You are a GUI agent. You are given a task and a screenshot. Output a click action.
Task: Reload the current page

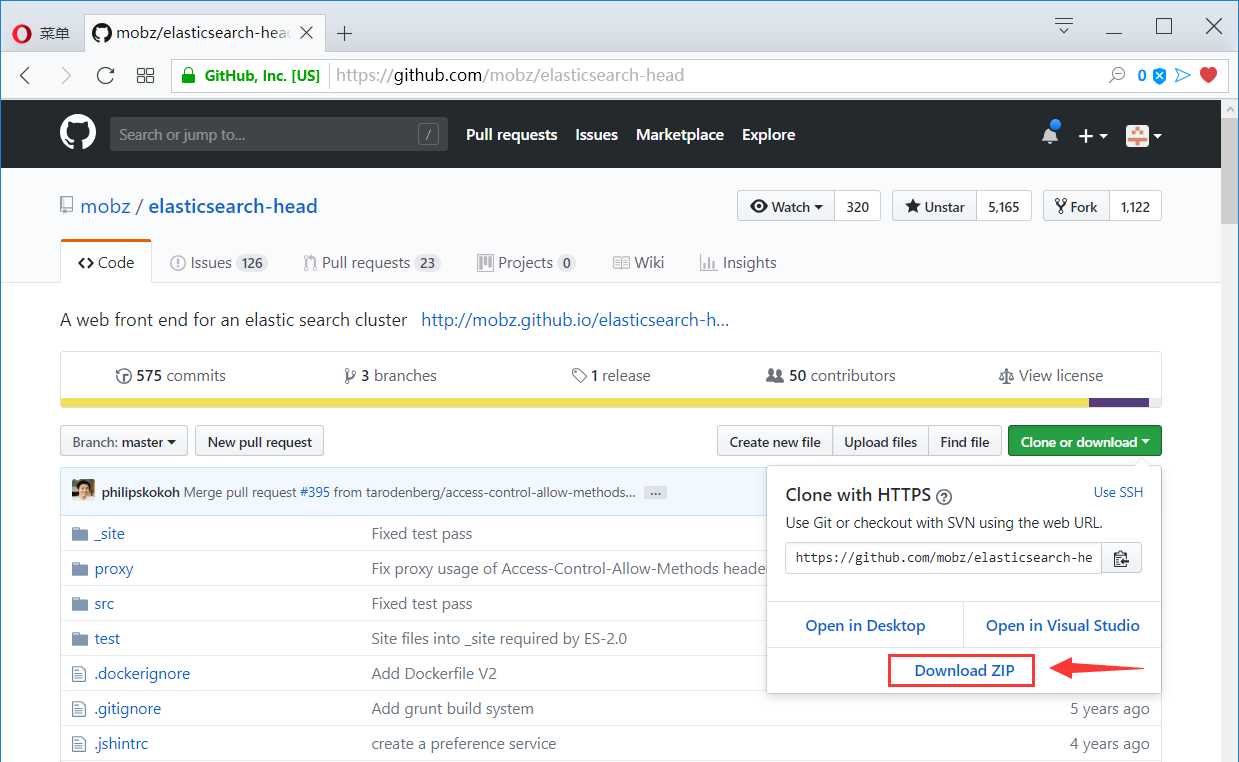click(x=105, y=75)
